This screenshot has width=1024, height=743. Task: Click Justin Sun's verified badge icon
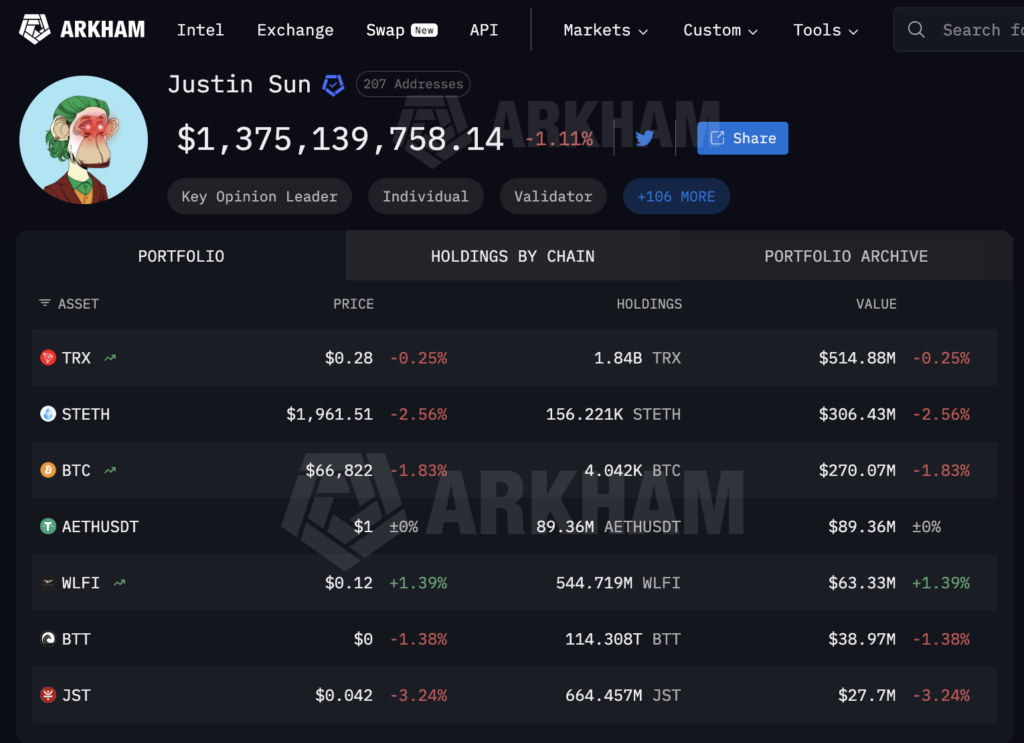[333, 84]
